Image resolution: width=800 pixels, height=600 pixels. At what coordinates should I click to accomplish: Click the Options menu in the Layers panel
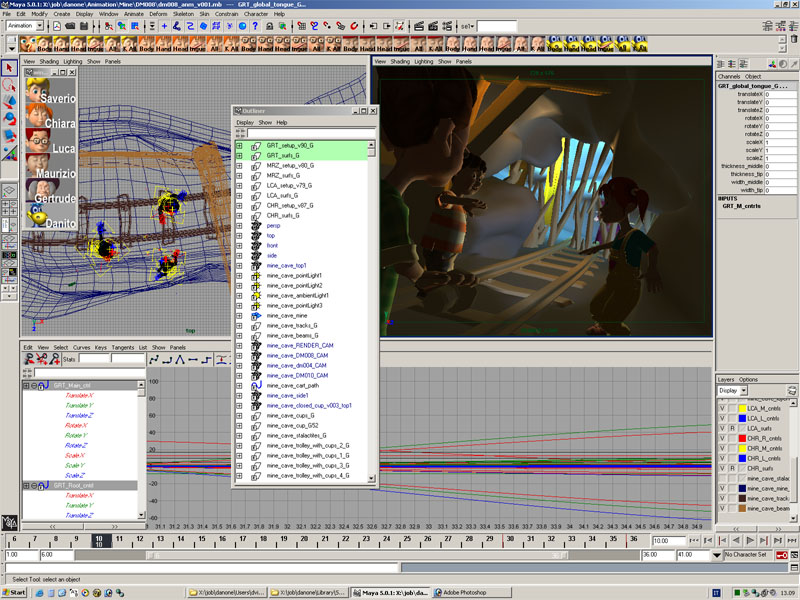click(748, 380)
